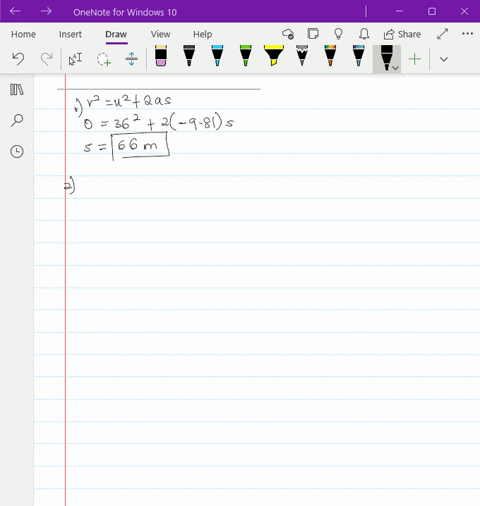Select the green-tipped pen
The height and width of the screenshot is (506, 480).
246,55
